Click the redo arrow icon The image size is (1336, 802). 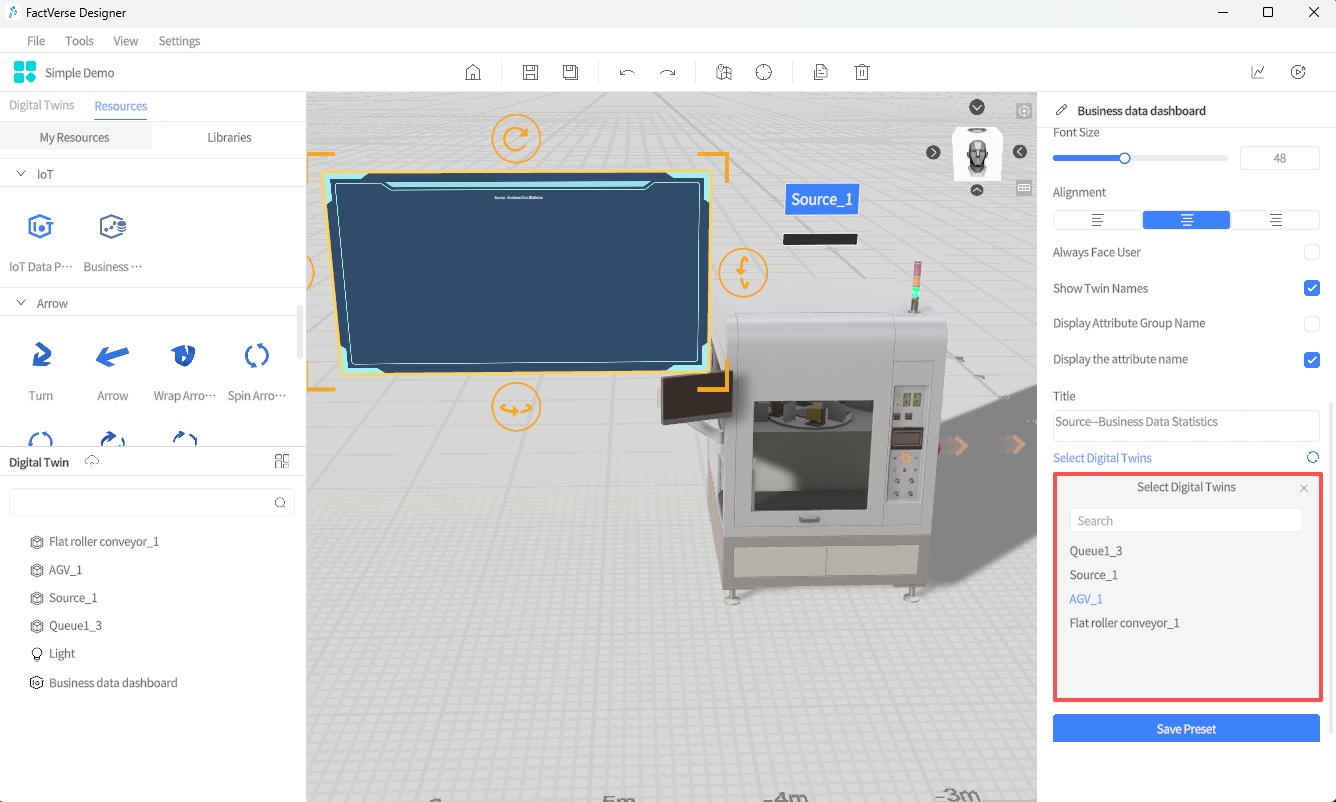(667, 72)
